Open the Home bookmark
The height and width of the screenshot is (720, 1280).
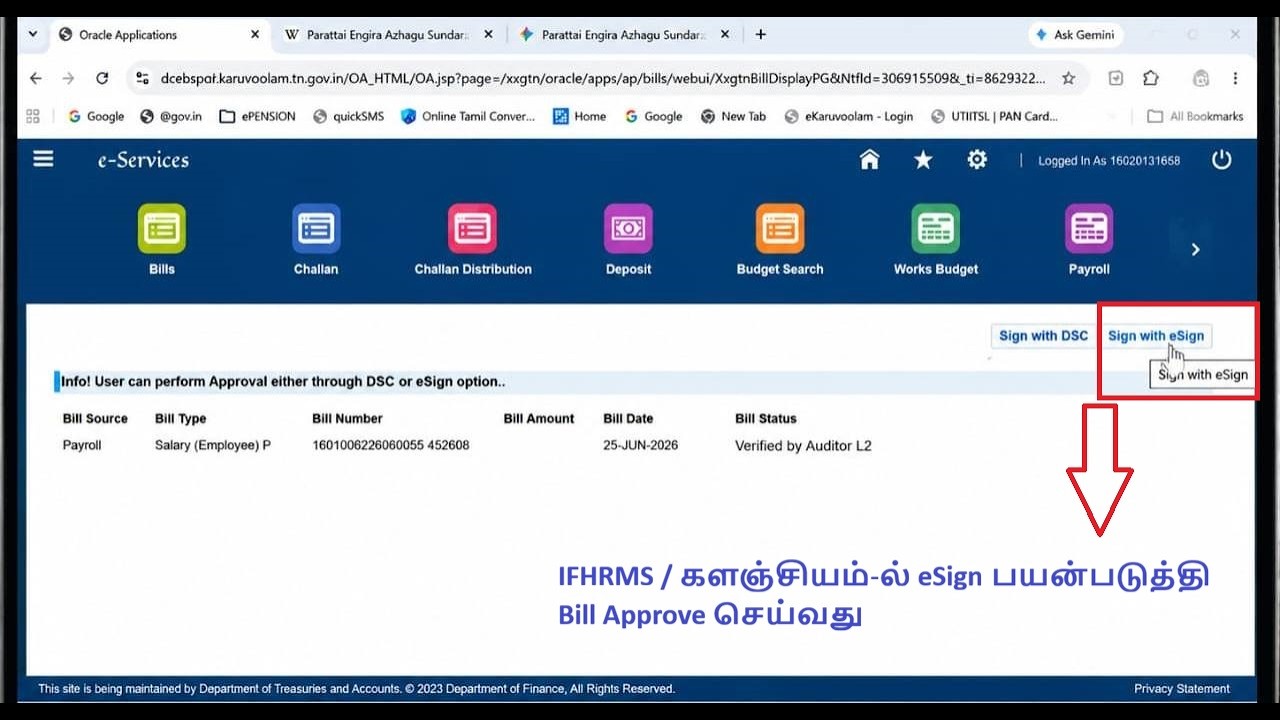[x=580, y=116]
